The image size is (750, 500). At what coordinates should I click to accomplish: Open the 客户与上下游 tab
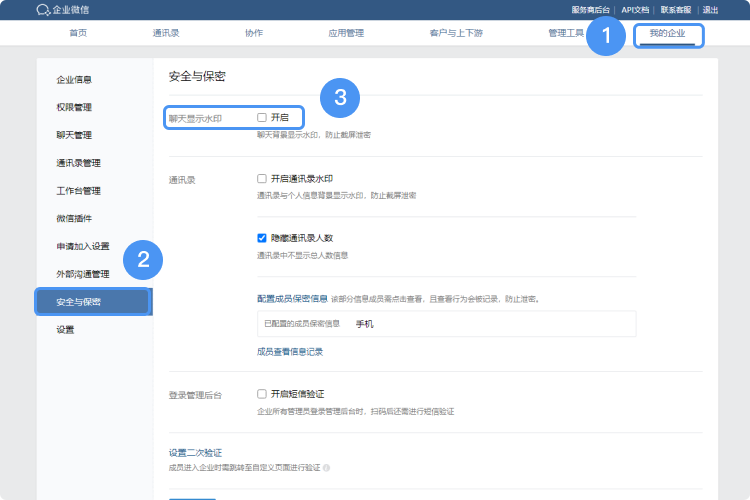(x=456, y=34)
